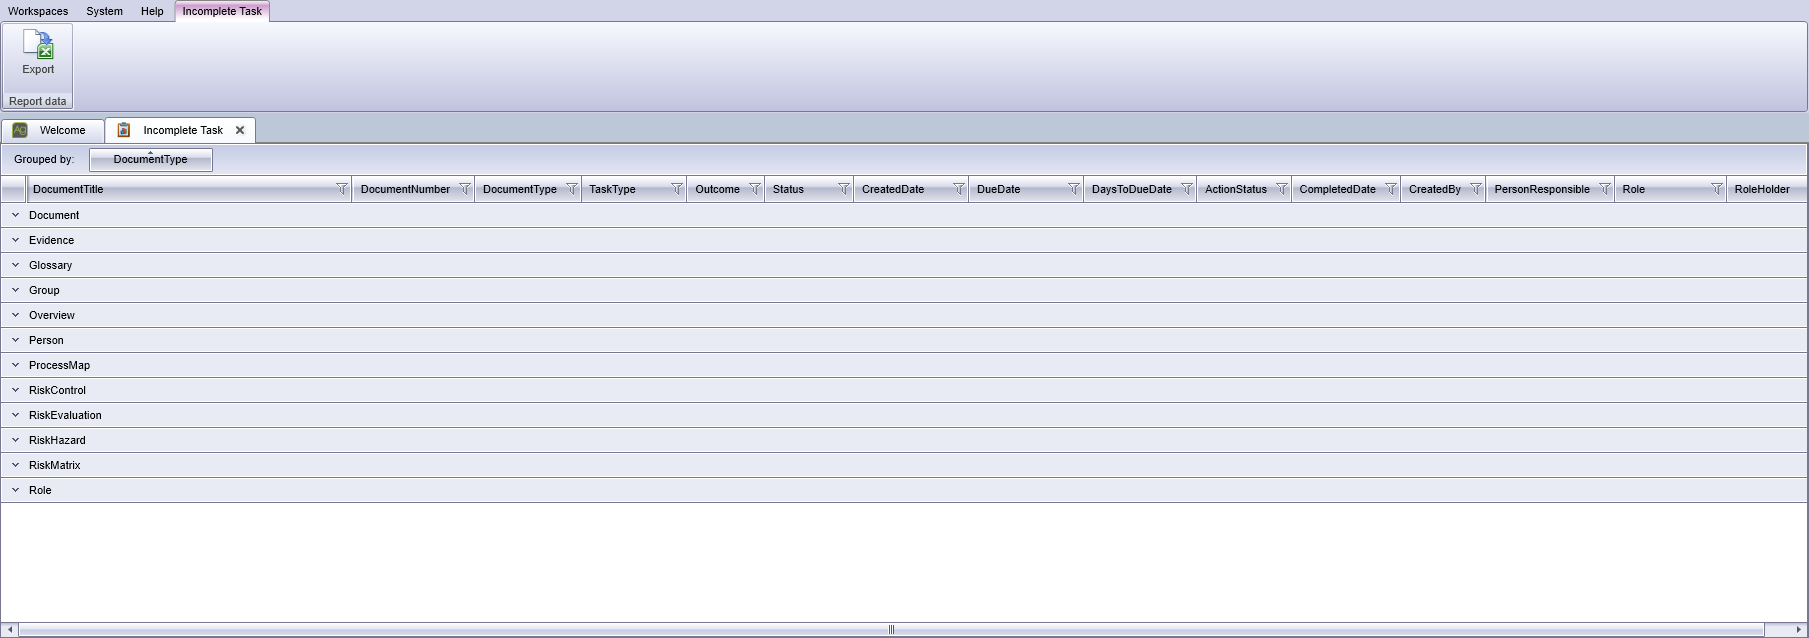Filter the DaysToDueDate column
The image size is (1809, 638).
1186,189
